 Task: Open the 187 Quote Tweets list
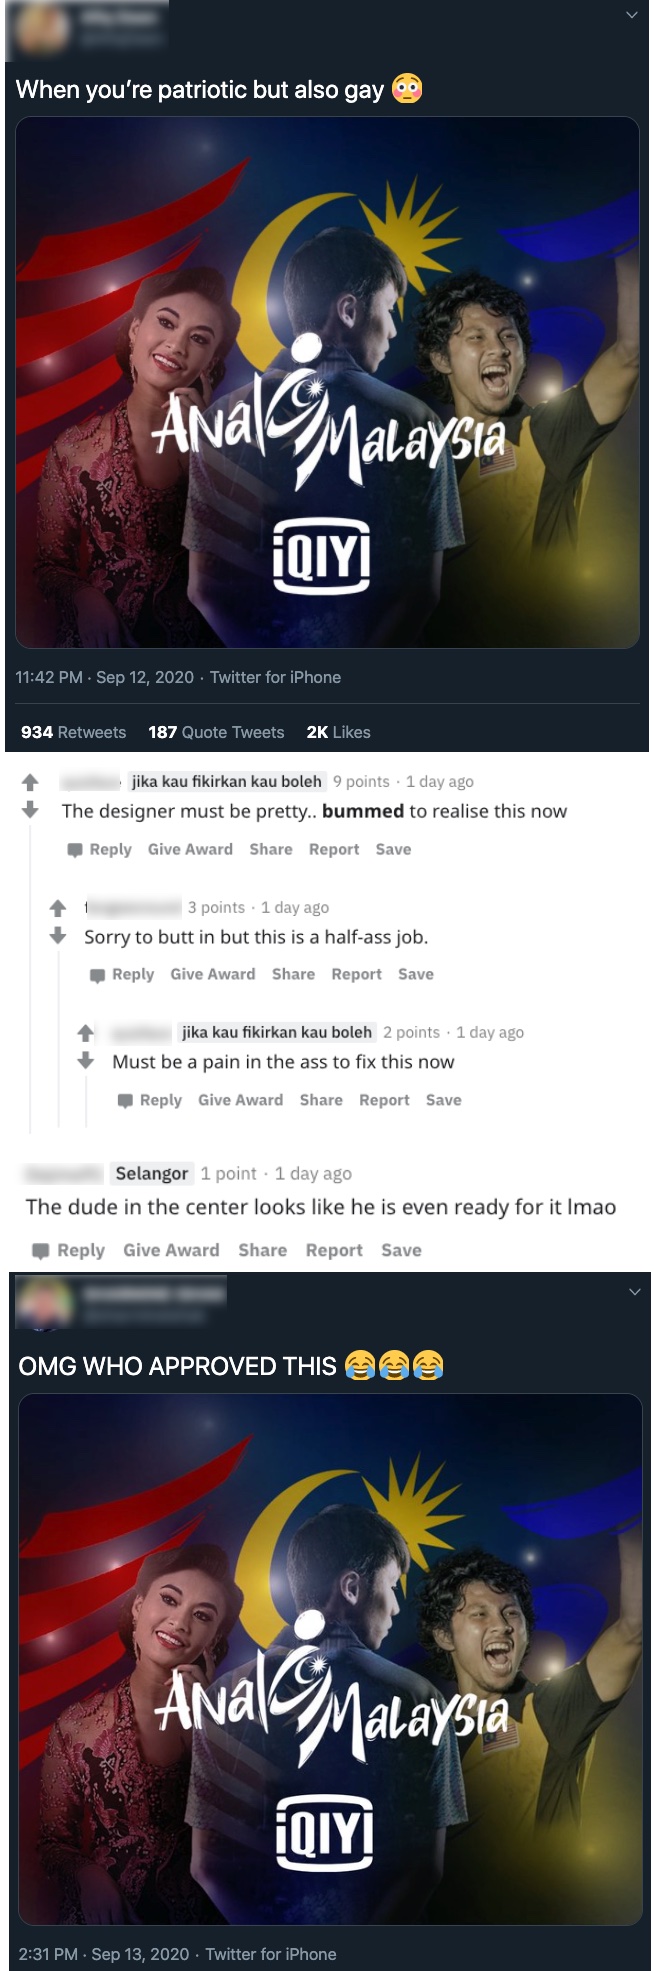pyautogui.click(x=216, y=732)
